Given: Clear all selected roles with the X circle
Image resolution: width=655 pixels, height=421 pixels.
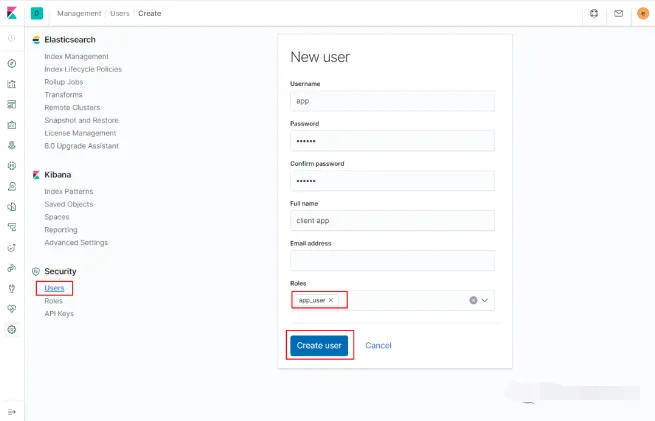Looking at the screenshot, I should pyautogui.click(x=473, y=300).
